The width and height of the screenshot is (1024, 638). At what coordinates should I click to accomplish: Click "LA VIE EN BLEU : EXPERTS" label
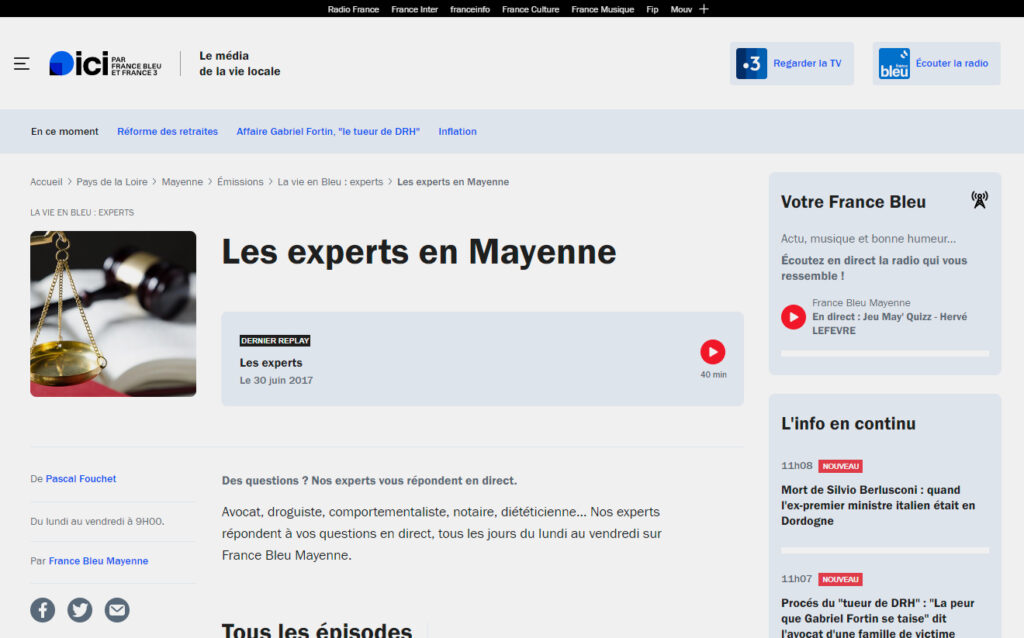[x=82, y=212]
